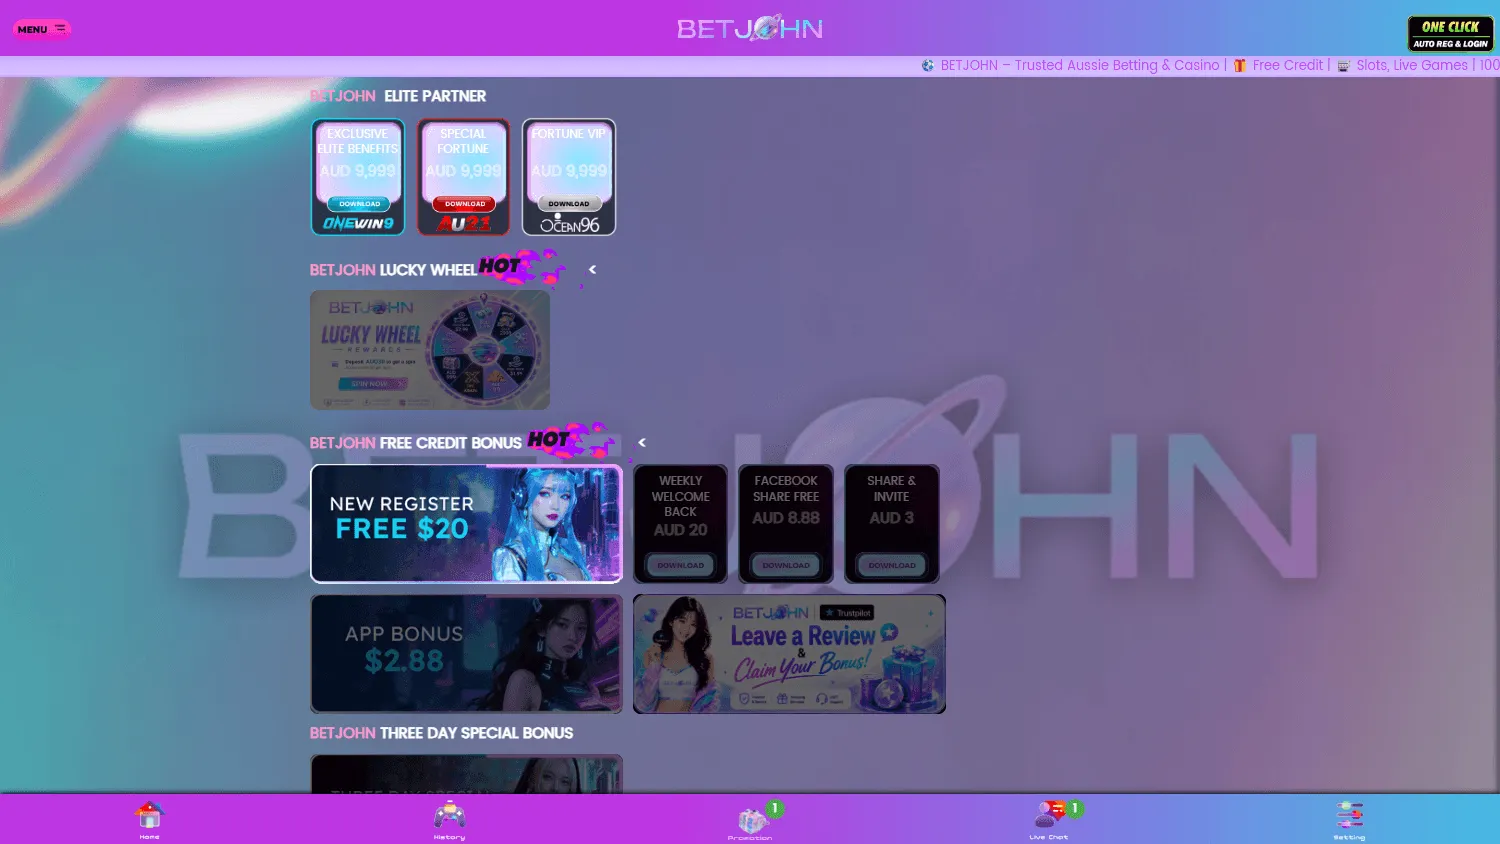Open the New Register Free $20 banner

466,523
